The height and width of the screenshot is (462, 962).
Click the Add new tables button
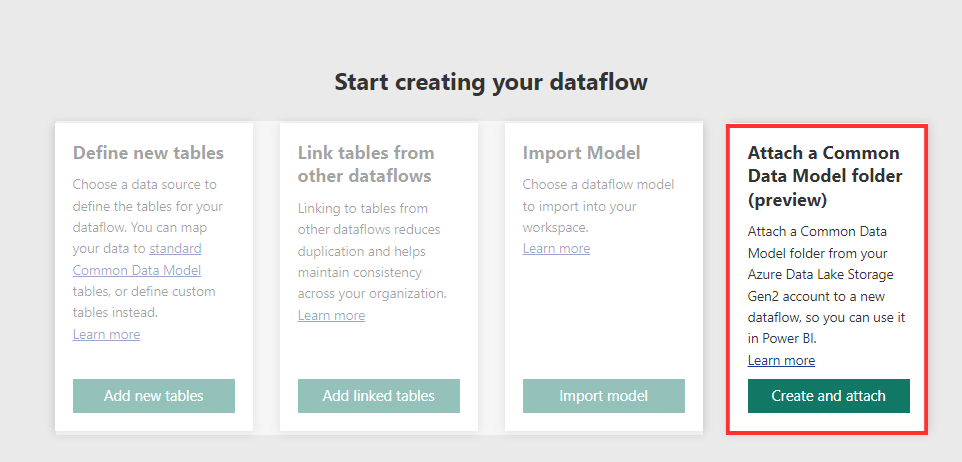pos(153,396)
